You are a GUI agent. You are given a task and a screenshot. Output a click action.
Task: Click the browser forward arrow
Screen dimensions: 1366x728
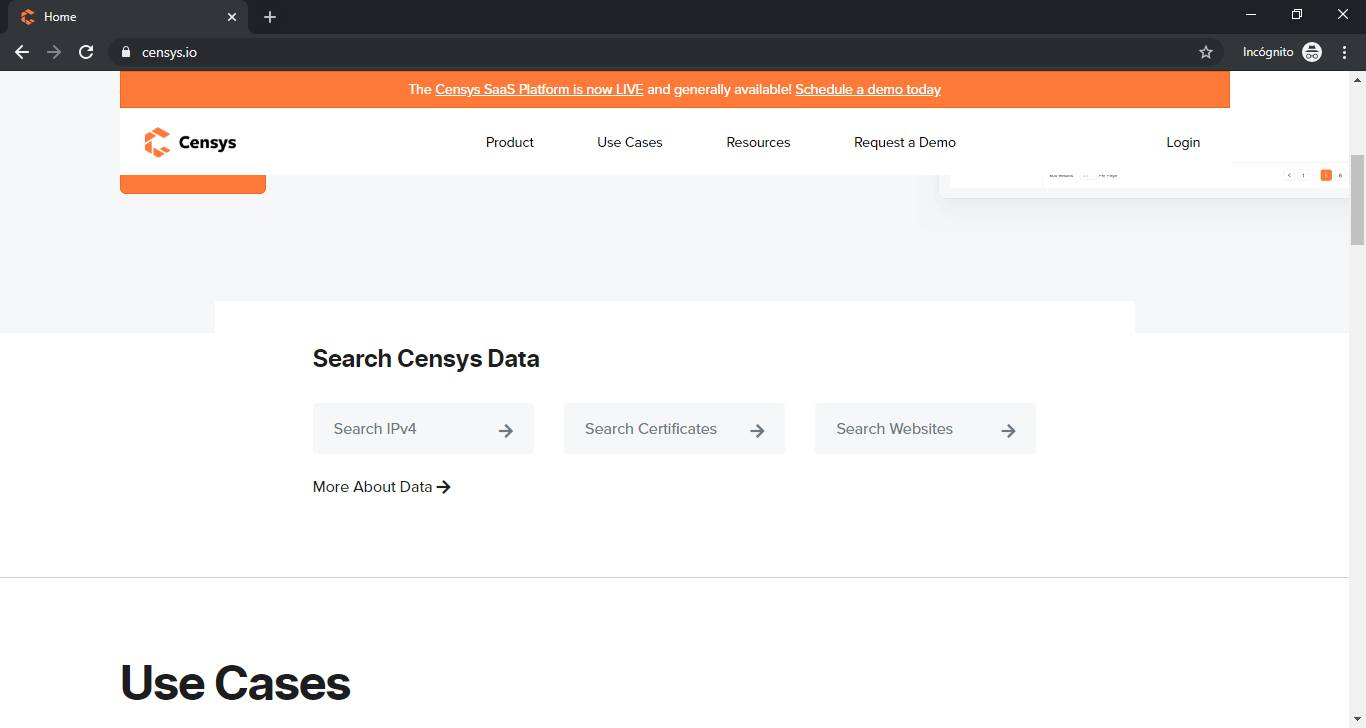coord(54,52)
